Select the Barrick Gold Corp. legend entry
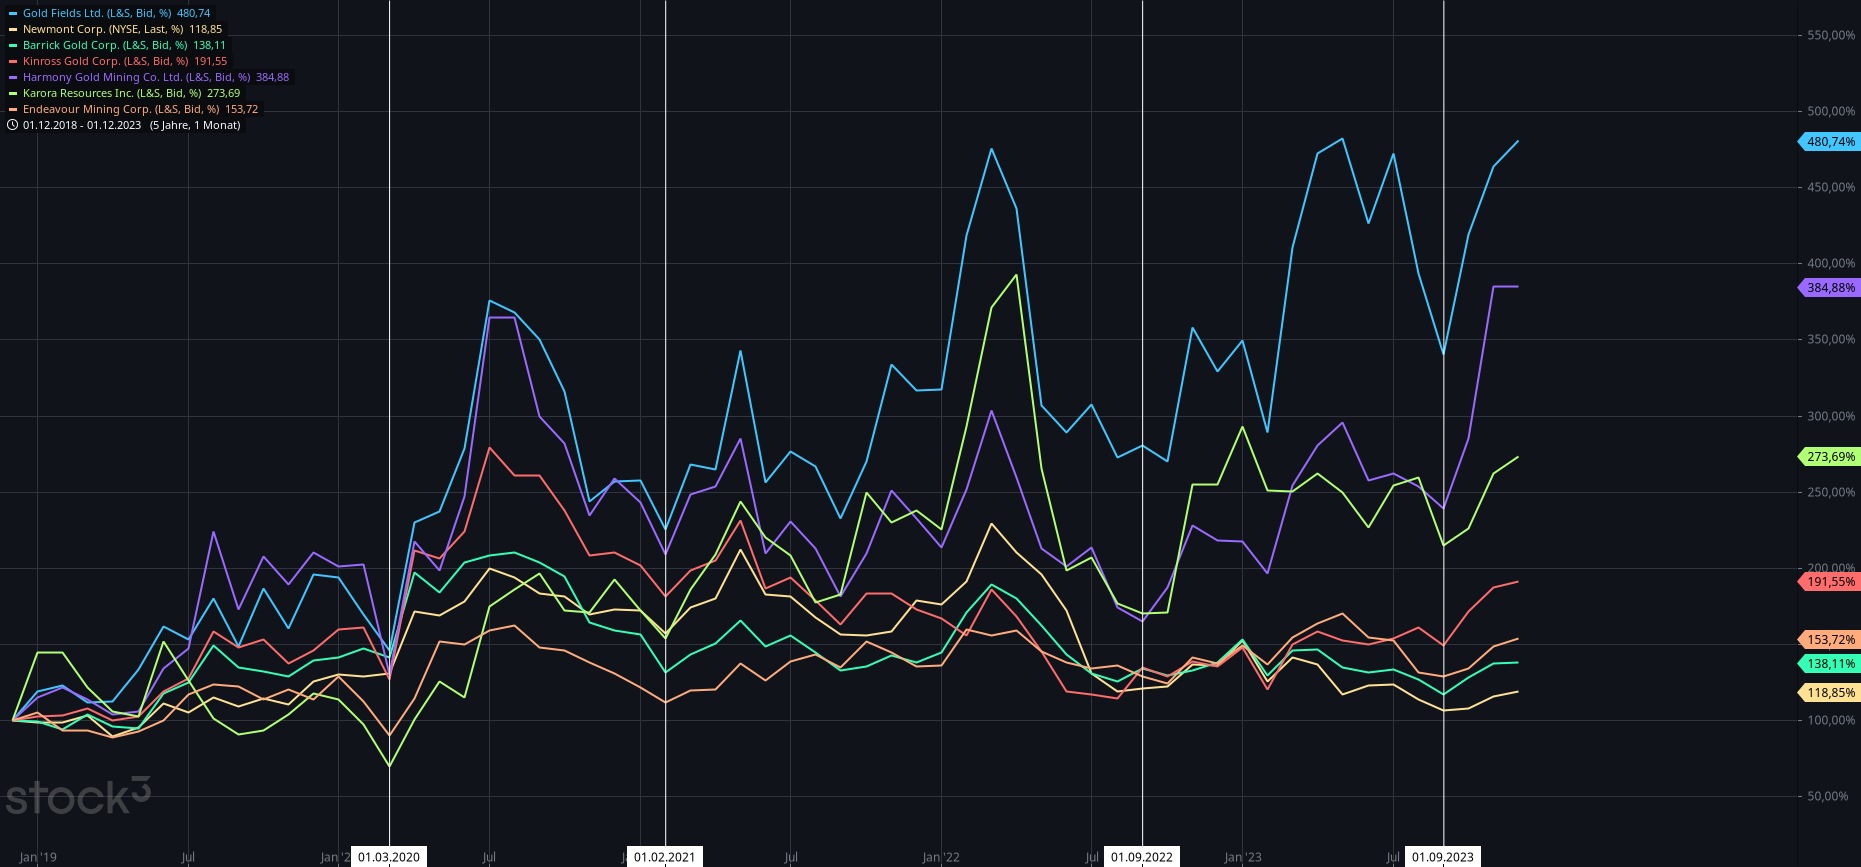Screen dimensions: 1861x867 pos(118,45)
